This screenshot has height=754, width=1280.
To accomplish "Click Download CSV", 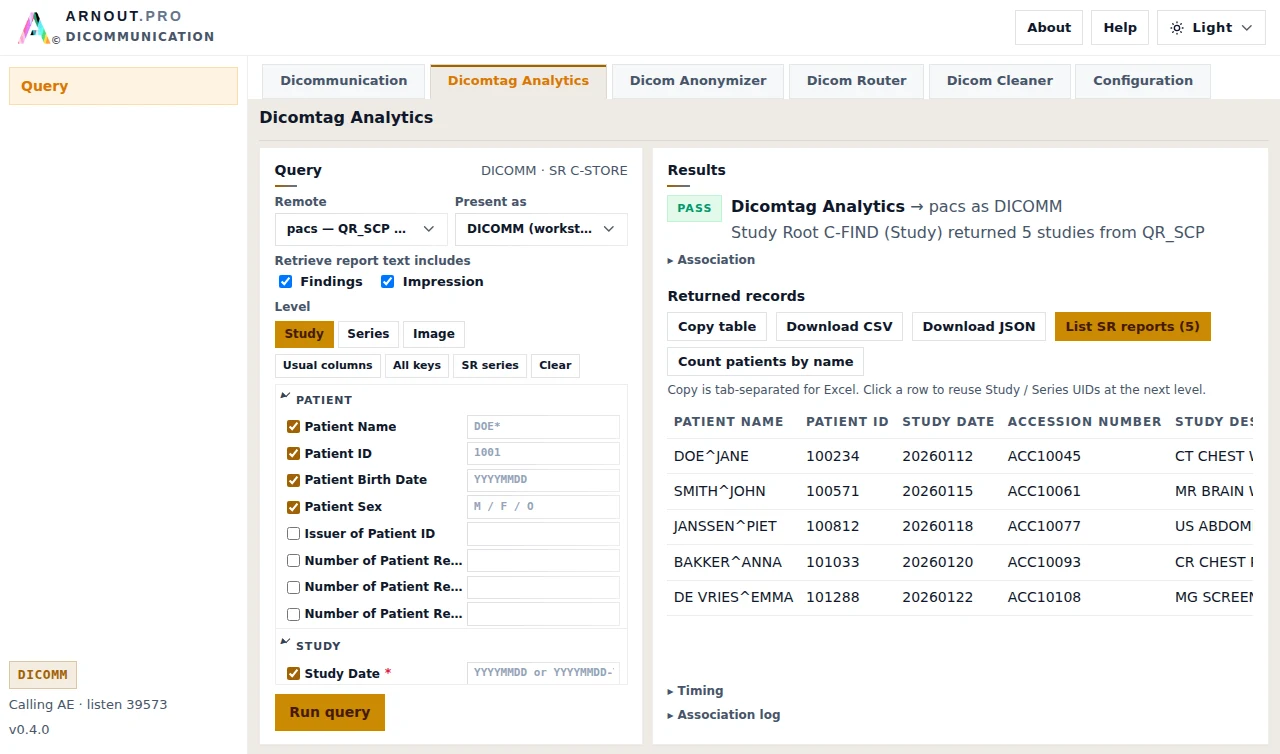I will (x=839, y=327).
